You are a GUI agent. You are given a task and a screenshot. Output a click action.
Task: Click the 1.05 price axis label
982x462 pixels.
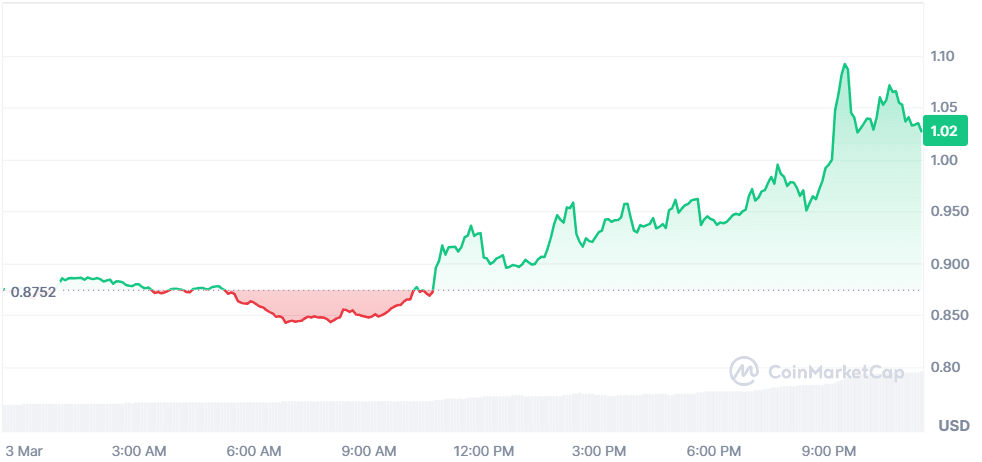[x=942, y=107]
